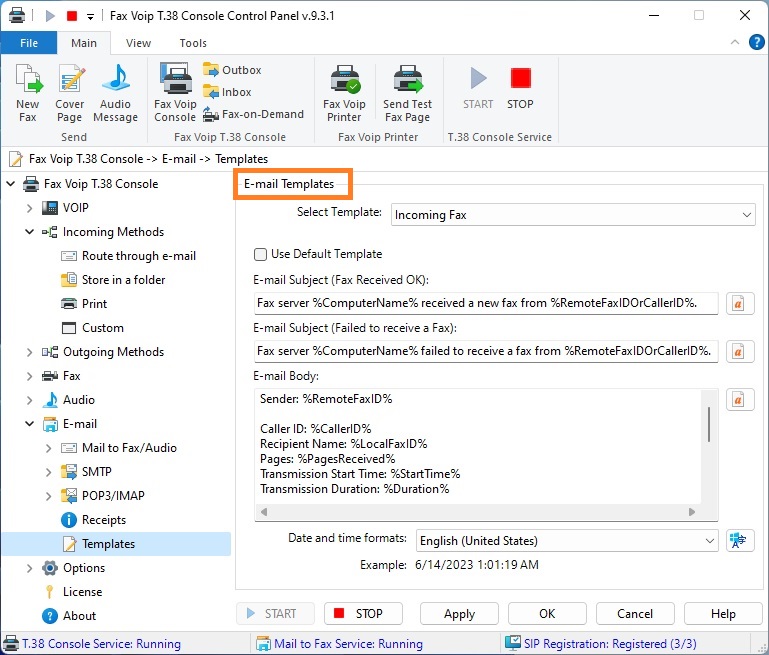
Task: Open the Fax Voip Console ribbon icon
Action: [175, 93]
